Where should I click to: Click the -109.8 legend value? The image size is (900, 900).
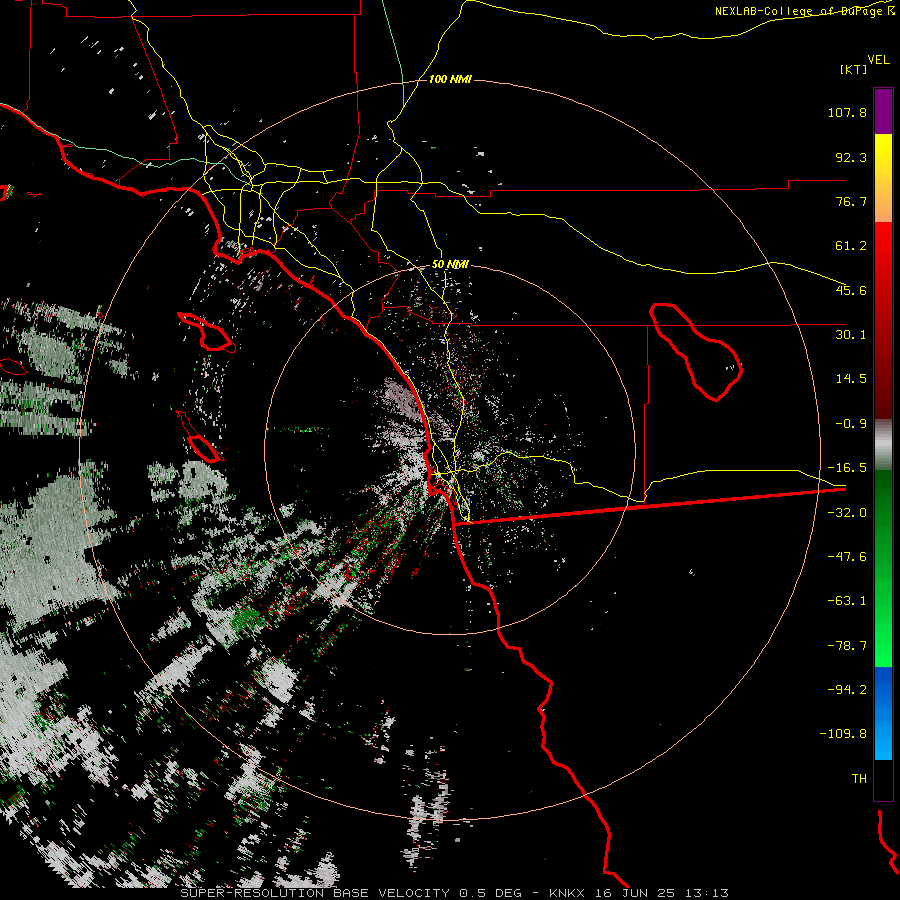point(843,734)
